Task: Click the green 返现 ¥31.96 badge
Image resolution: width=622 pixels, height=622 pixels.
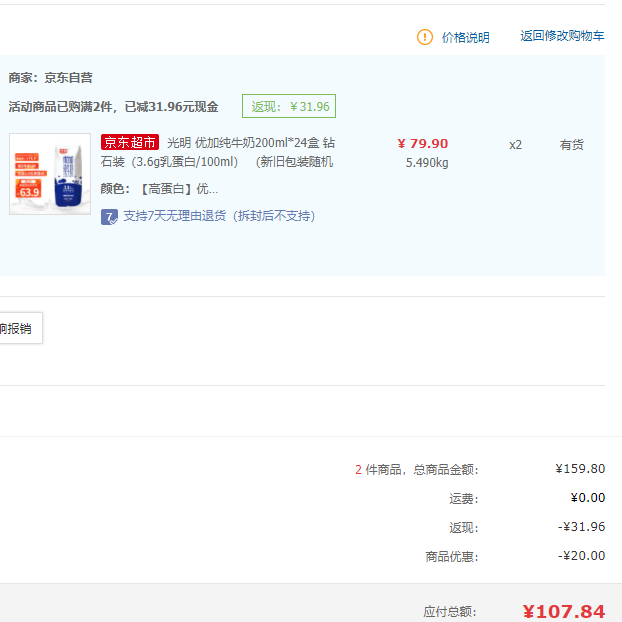Action: (x=289, y=106)
